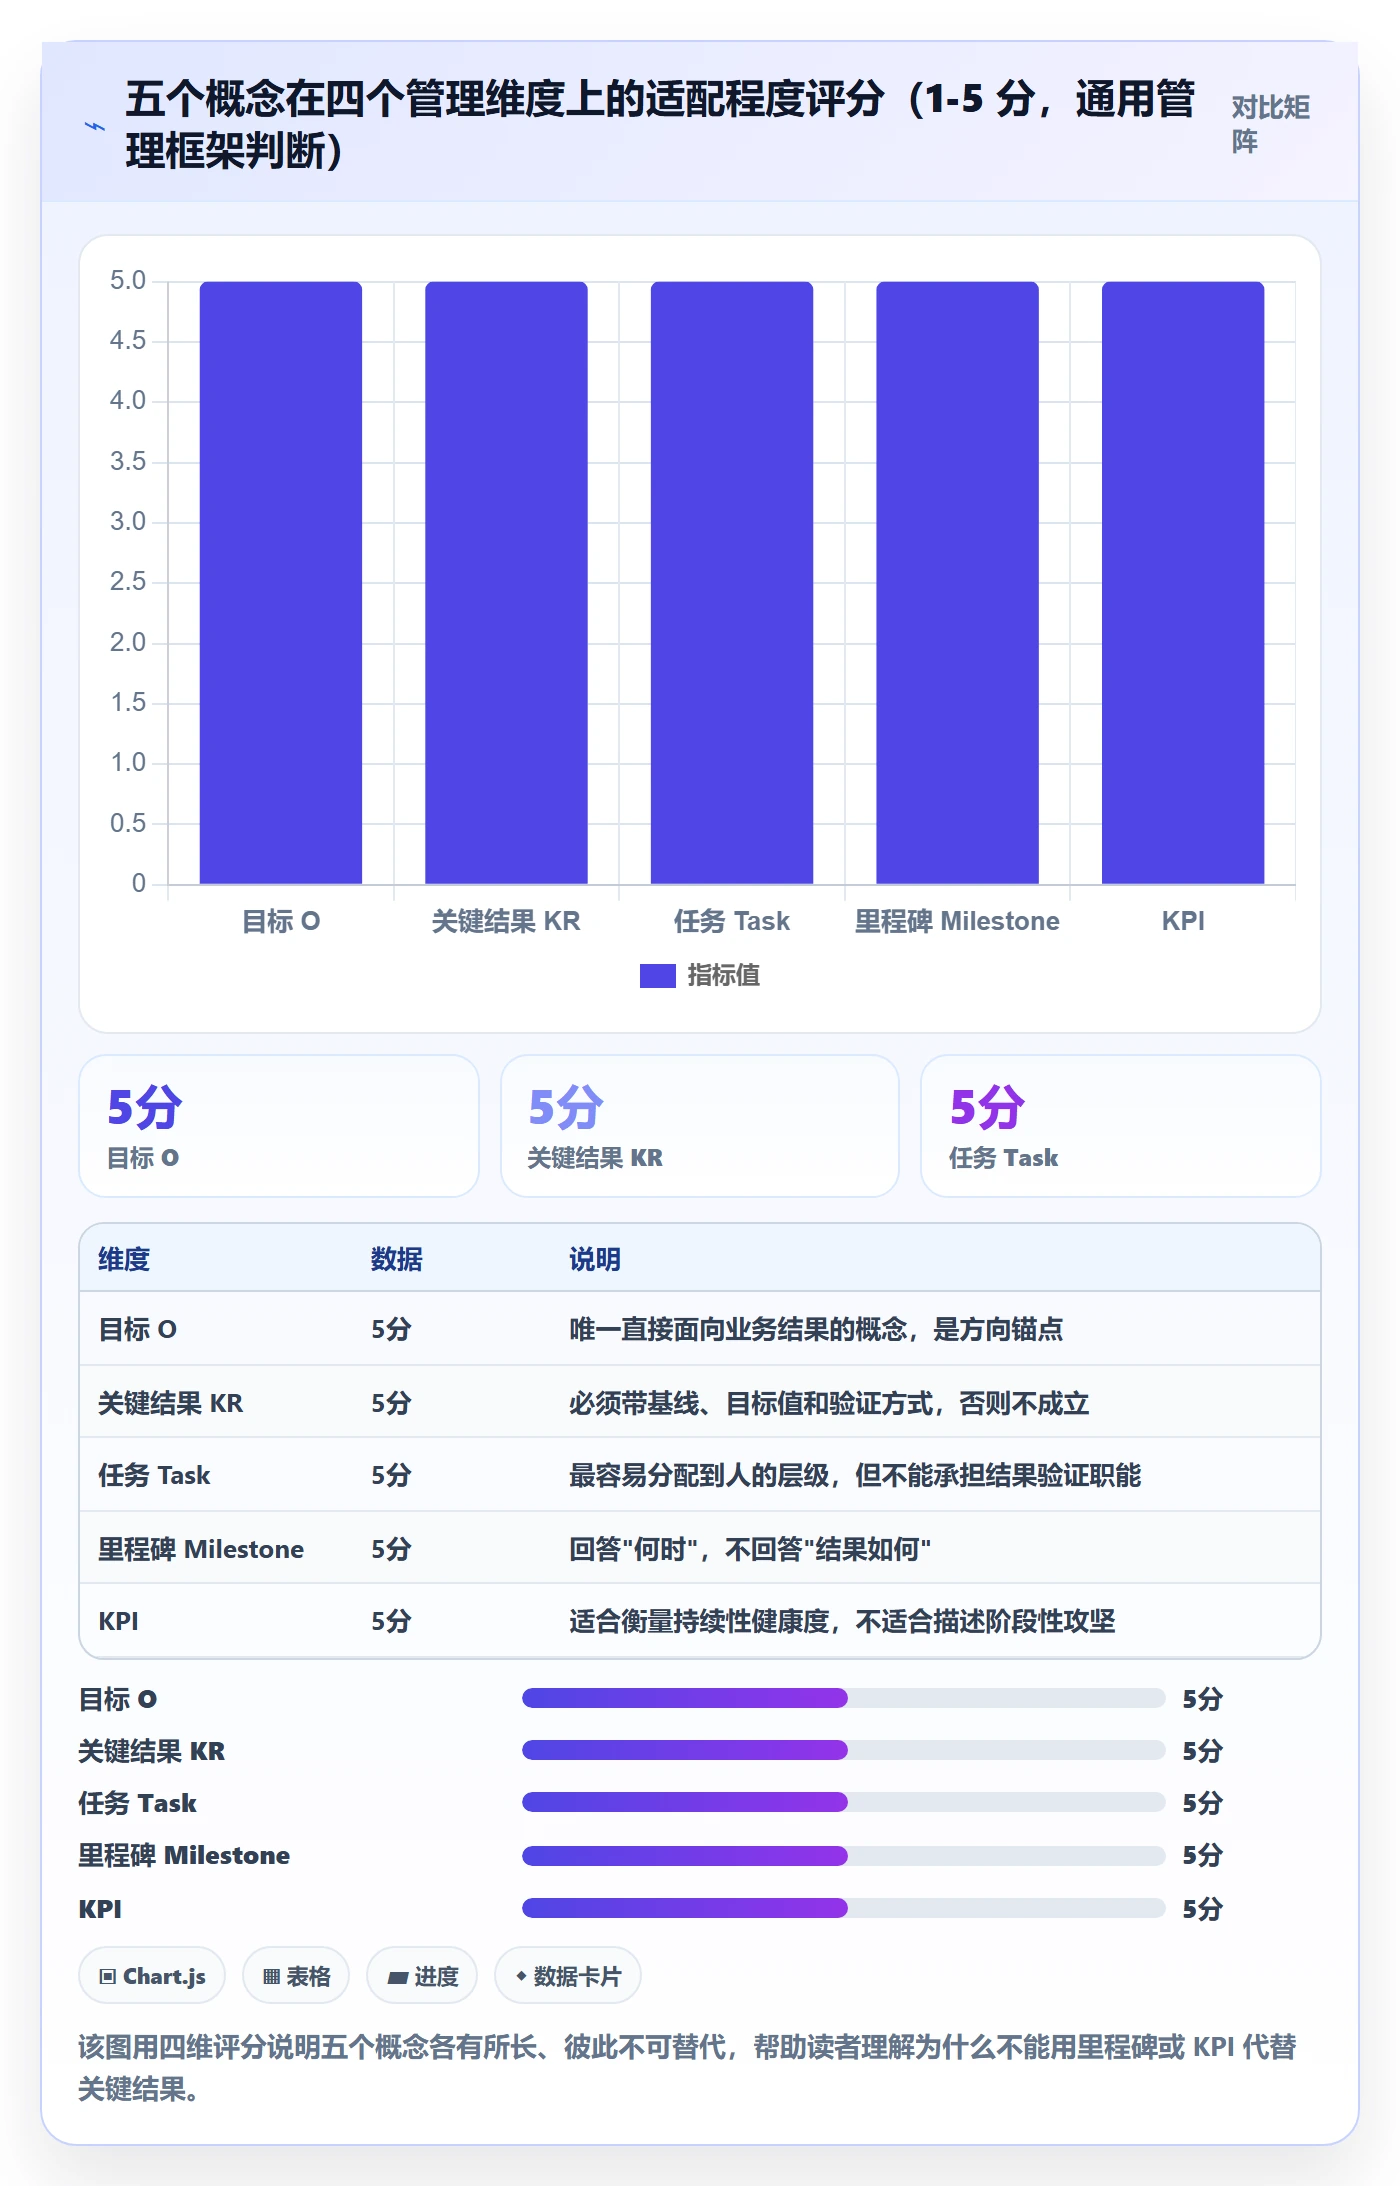The image size is (1400, 2186).
Task: Click the KPI progress bar
Action: (x=843, y=1908)
